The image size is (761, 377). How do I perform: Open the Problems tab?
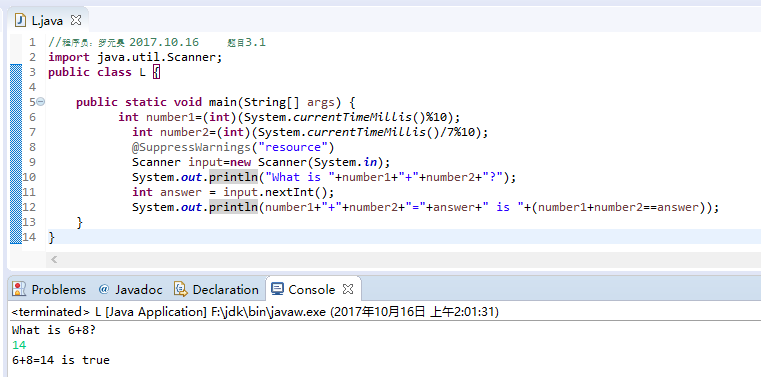[58, 290]
